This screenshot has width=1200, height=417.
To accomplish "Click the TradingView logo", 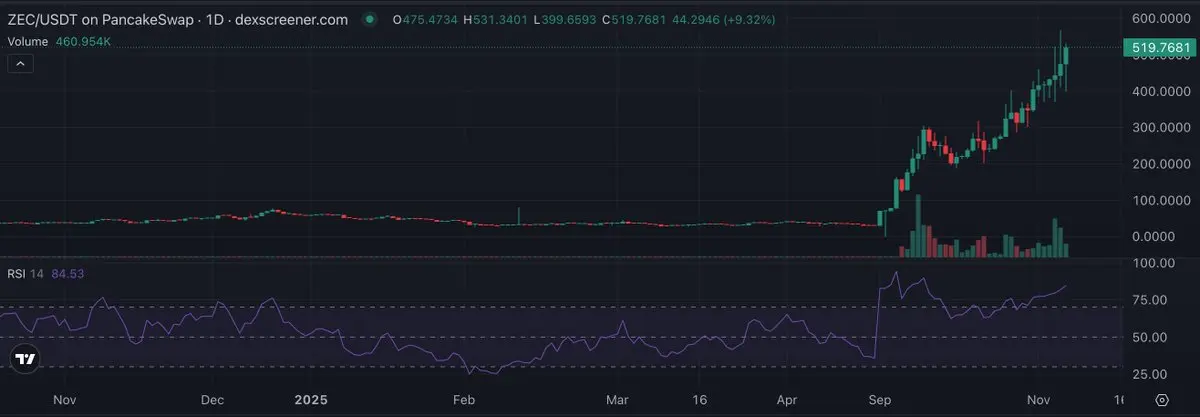I will click(x=26, y=358).
